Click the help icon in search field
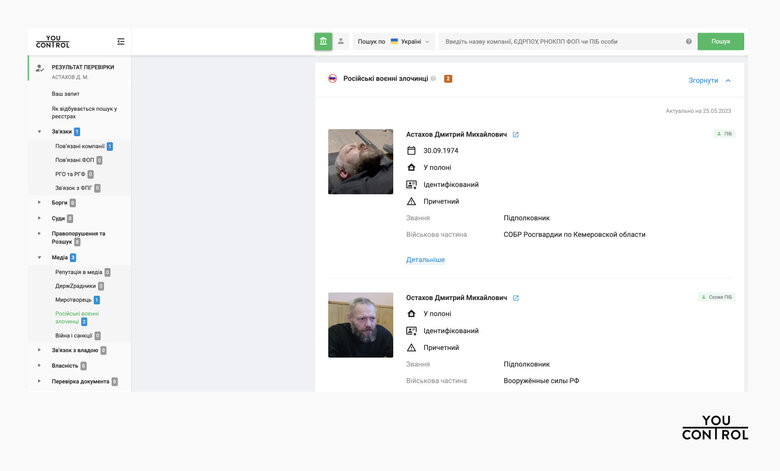Image resolution: width=780 pixels, height=471 pixels. click(x=688, y=42)
